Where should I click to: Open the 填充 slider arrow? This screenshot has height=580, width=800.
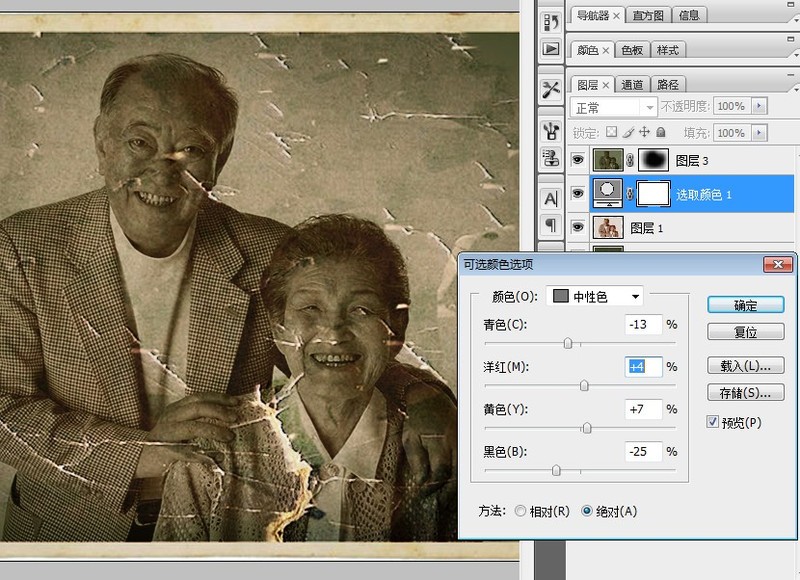759,133
